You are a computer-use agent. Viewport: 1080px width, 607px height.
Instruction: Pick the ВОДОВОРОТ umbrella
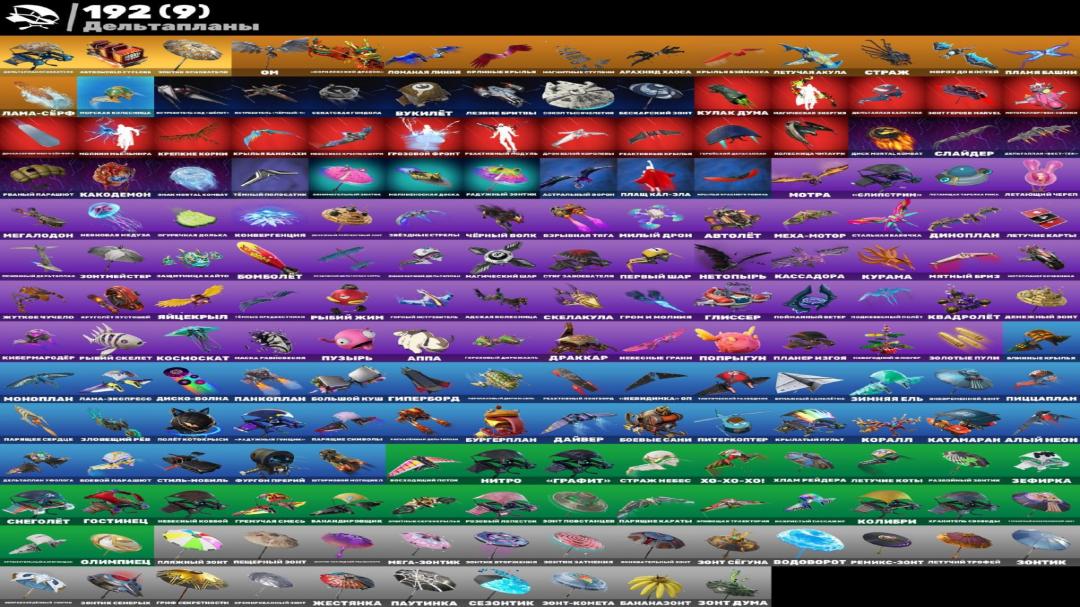(810, 545)
